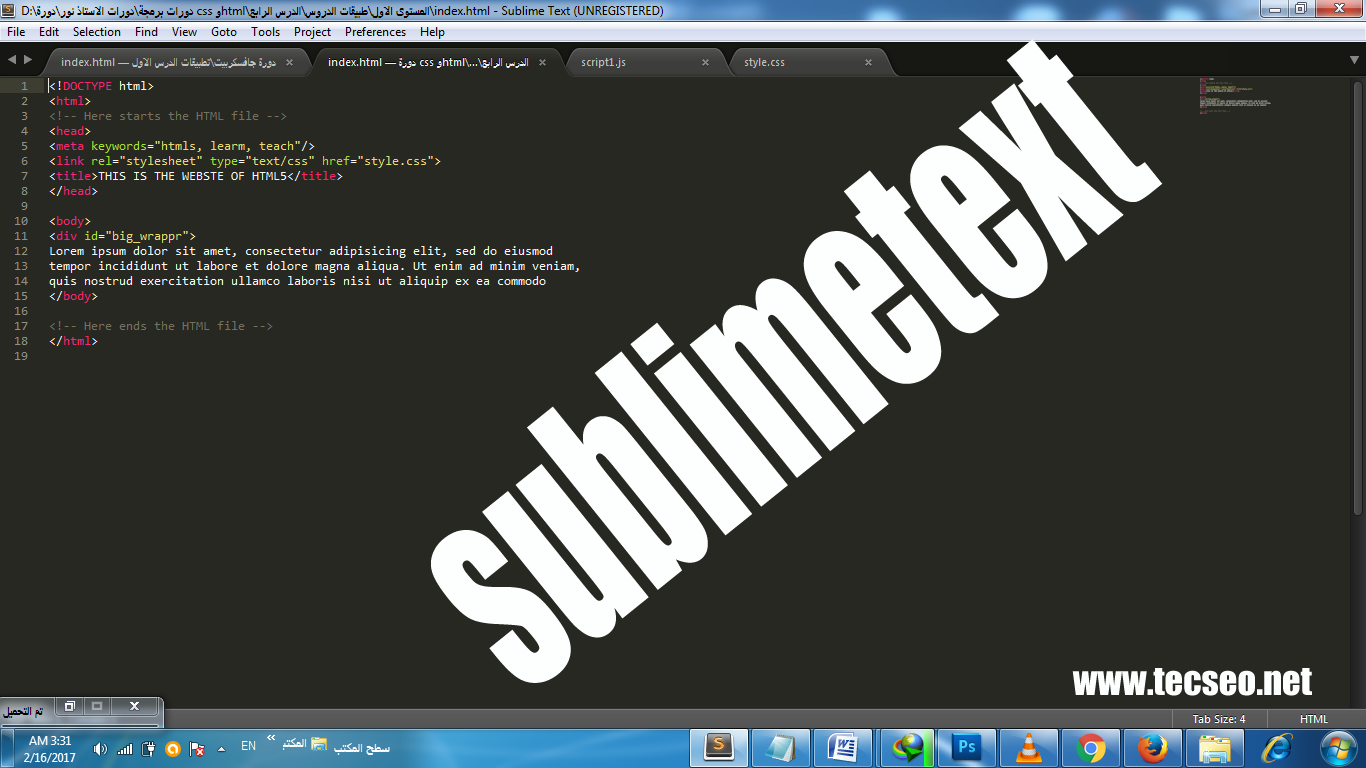
Task: Click the network signal tray icon
Action: pyautogui.click(x=125, y=749)
